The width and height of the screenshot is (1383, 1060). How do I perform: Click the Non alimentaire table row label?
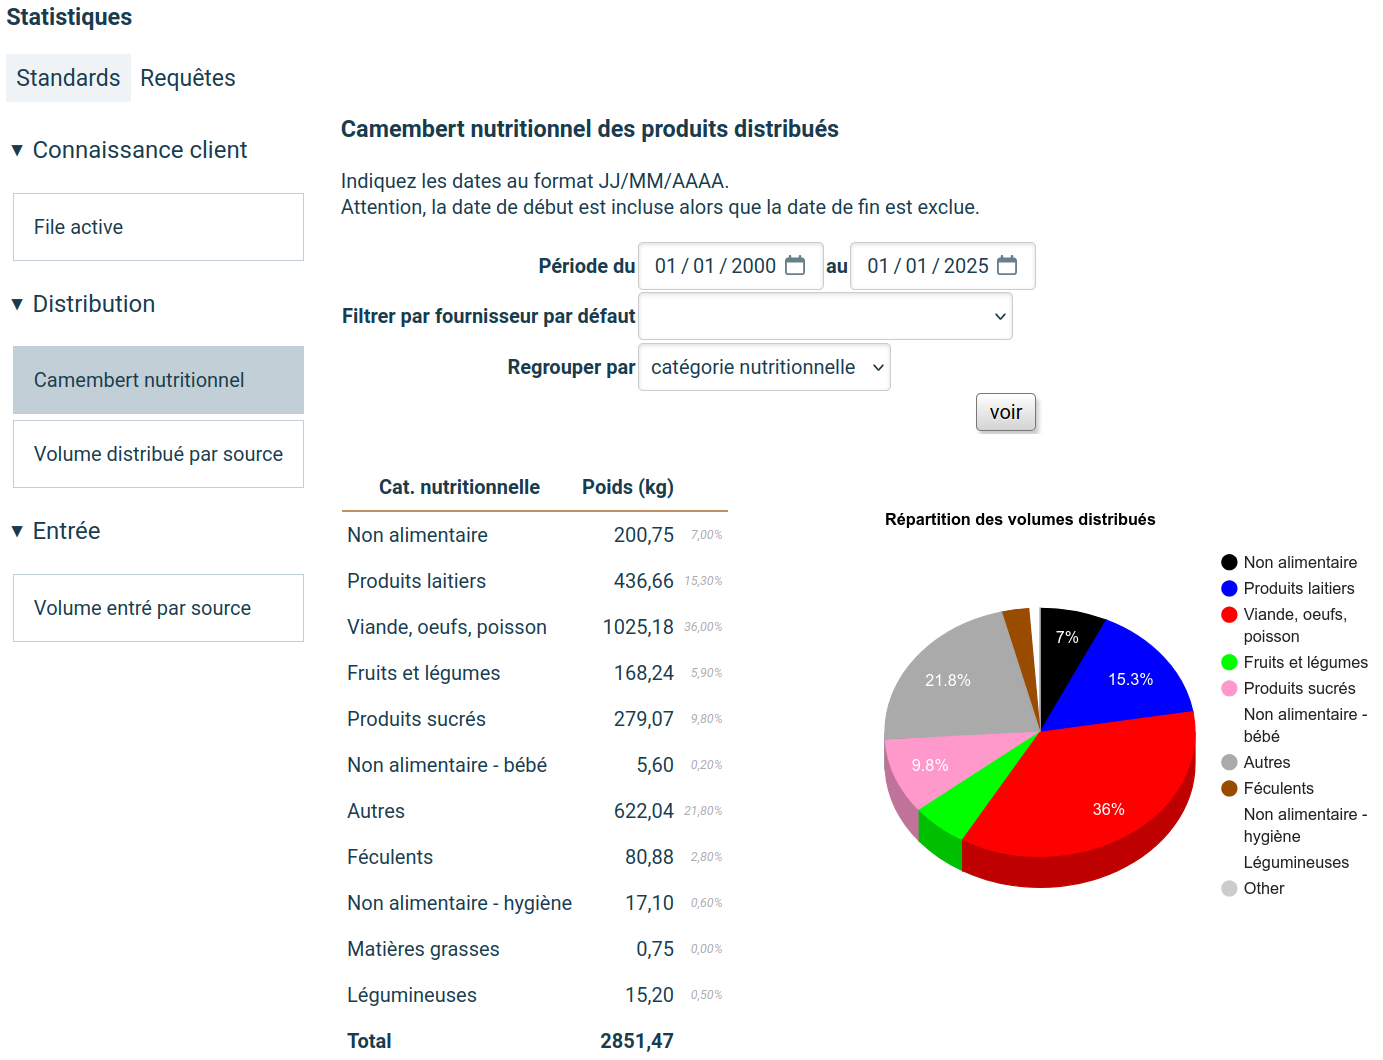click(417, 535)
